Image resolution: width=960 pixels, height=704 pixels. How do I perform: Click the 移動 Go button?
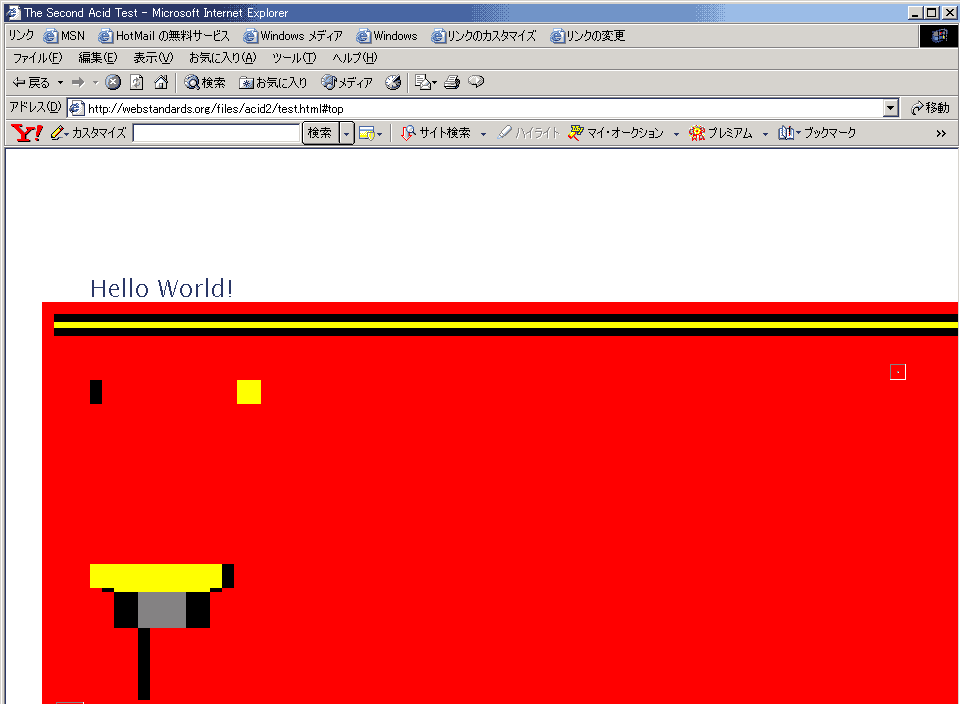click(930, 108)
